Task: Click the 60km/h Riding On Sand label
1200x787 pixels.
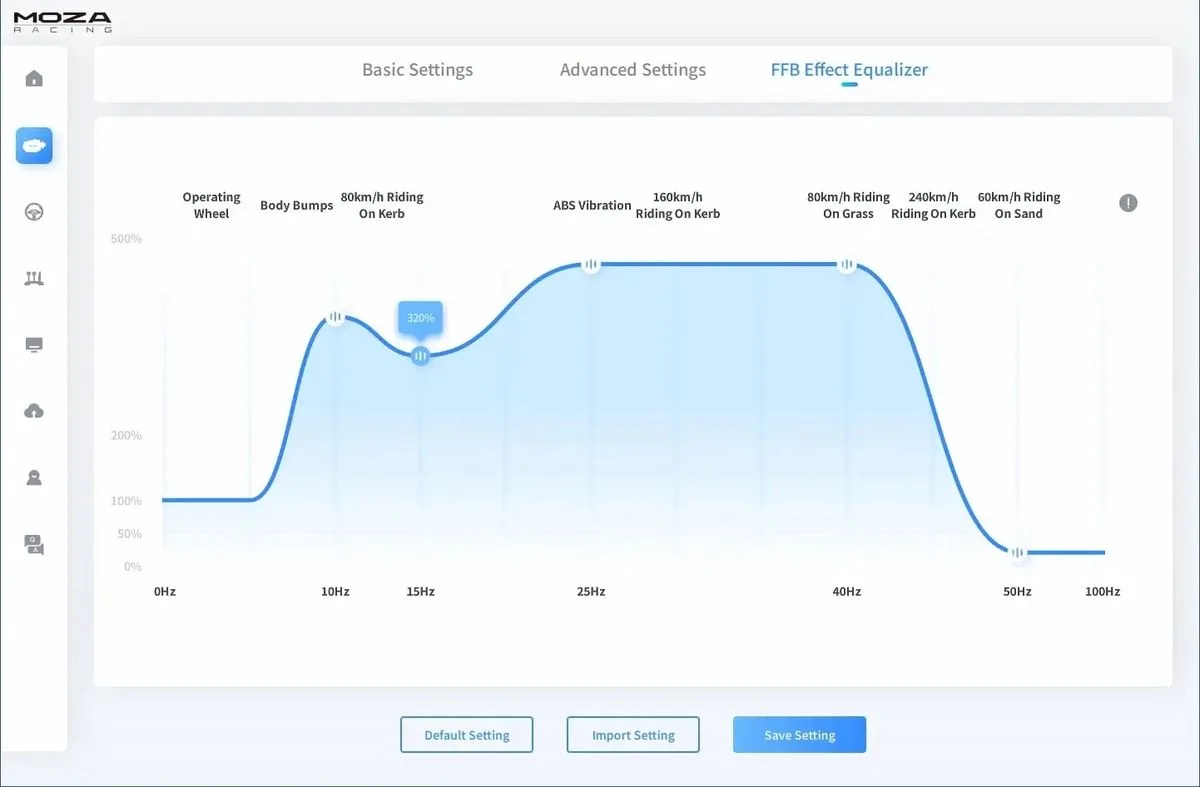Action: pos(1019,205)
